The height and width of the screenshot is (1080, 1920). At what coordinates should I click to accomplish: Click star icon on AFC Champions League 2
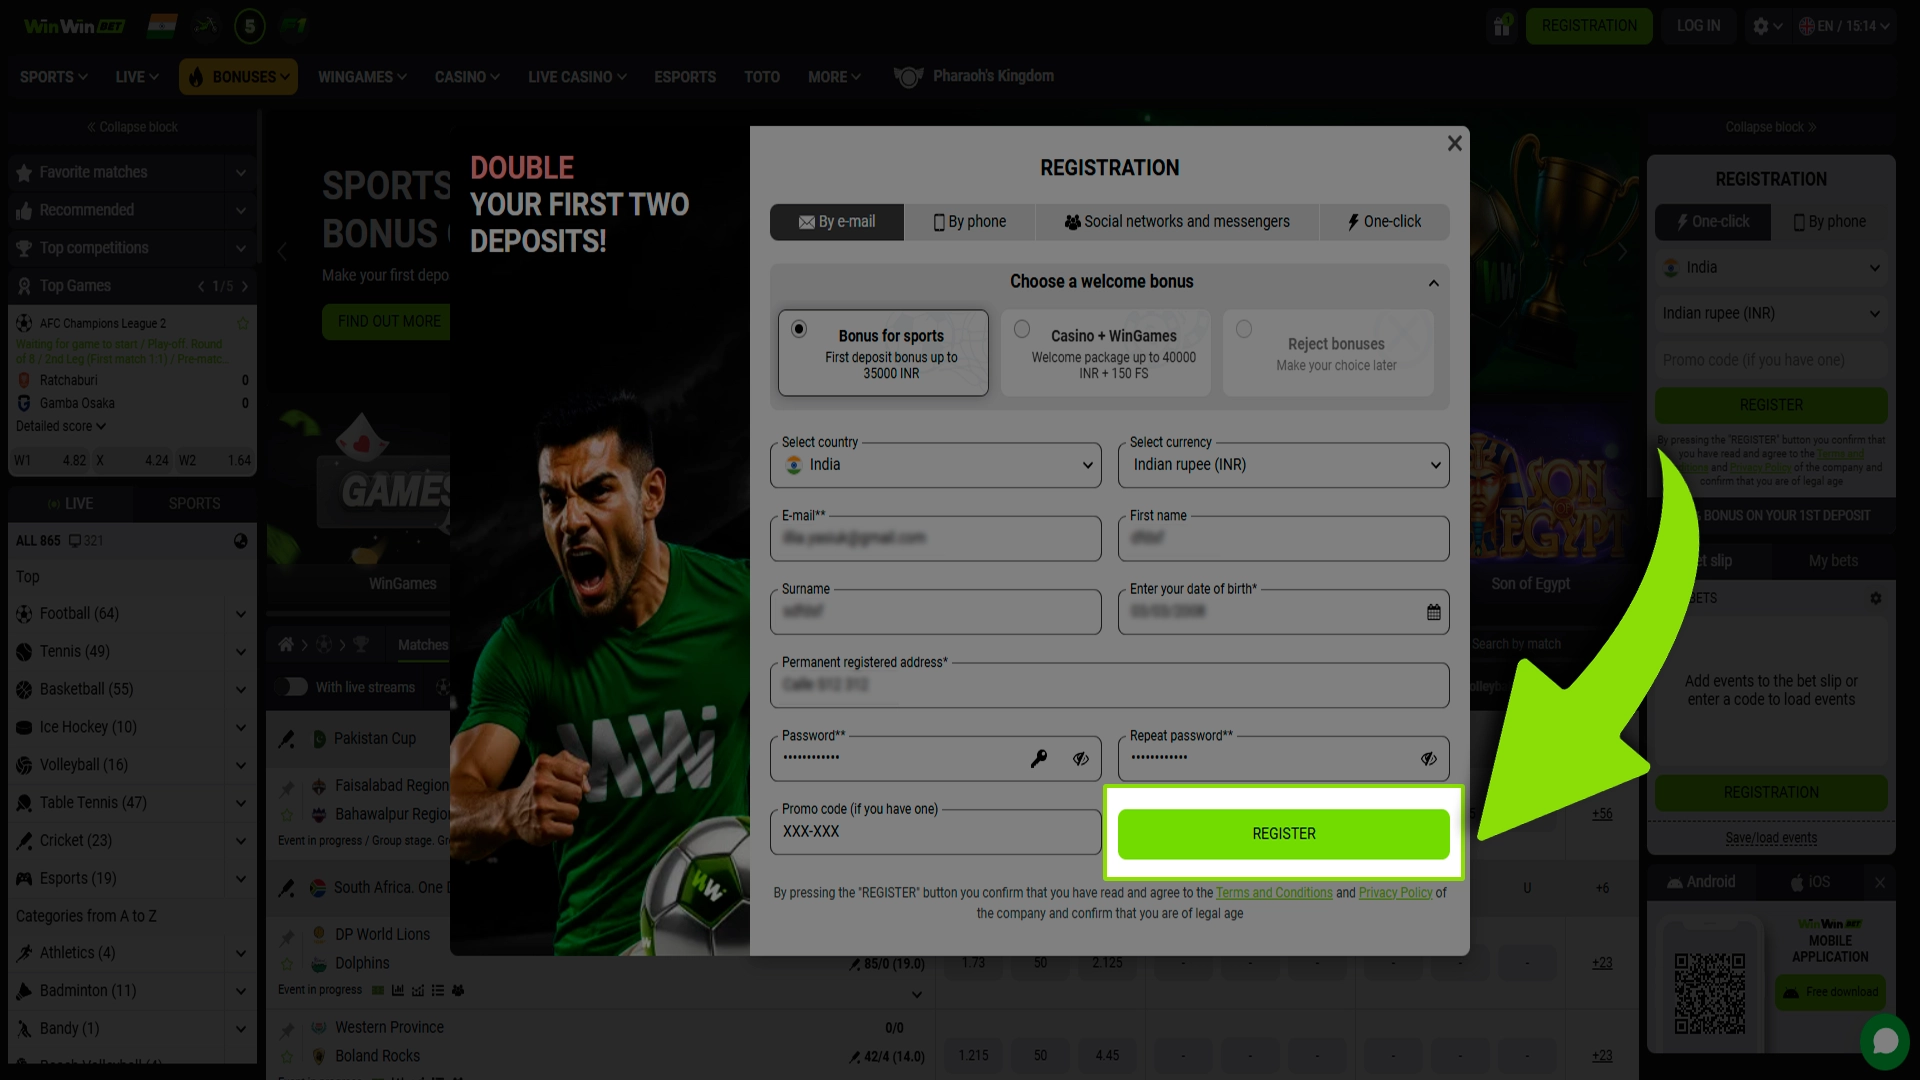pos(242,323)
